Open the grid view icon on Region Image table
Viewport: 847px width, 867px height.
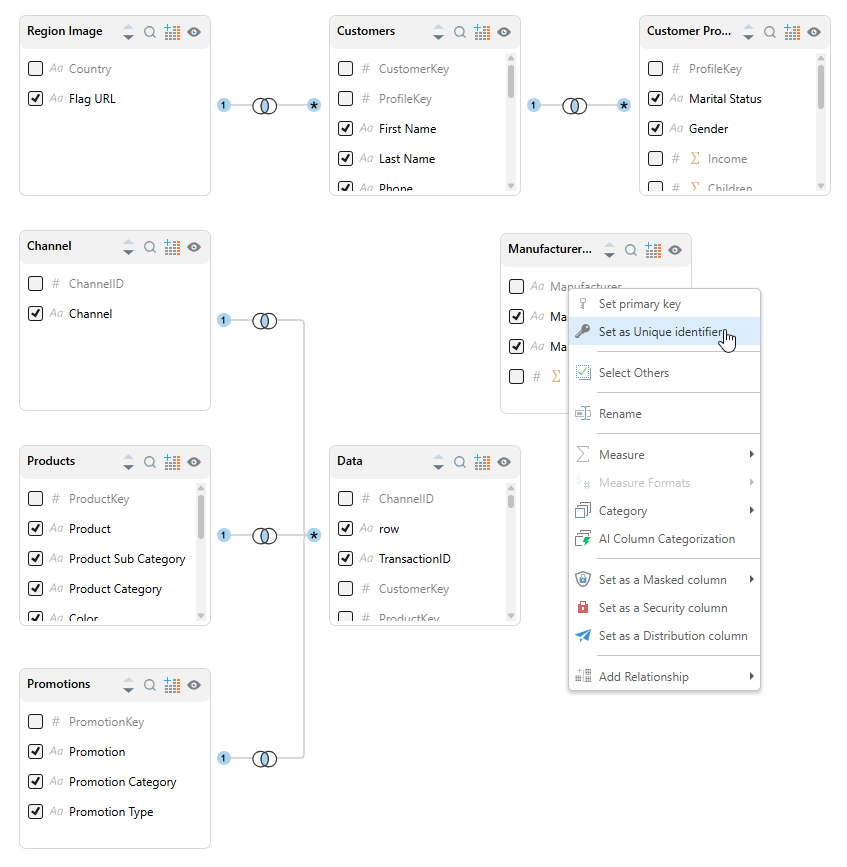coord(172,32)
